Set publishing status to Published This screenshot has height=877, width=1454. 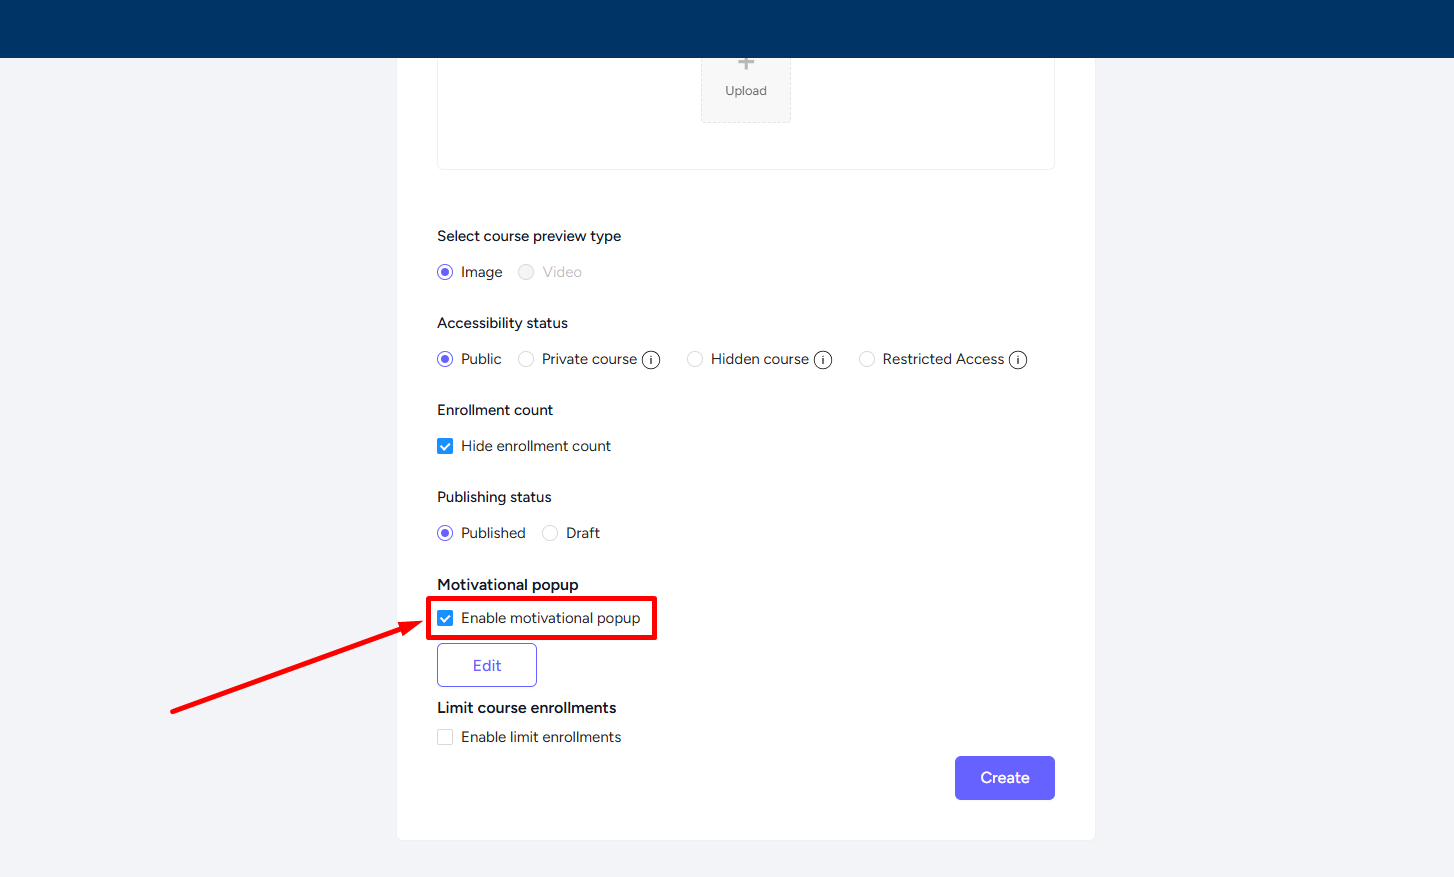[x=445, y=533]
